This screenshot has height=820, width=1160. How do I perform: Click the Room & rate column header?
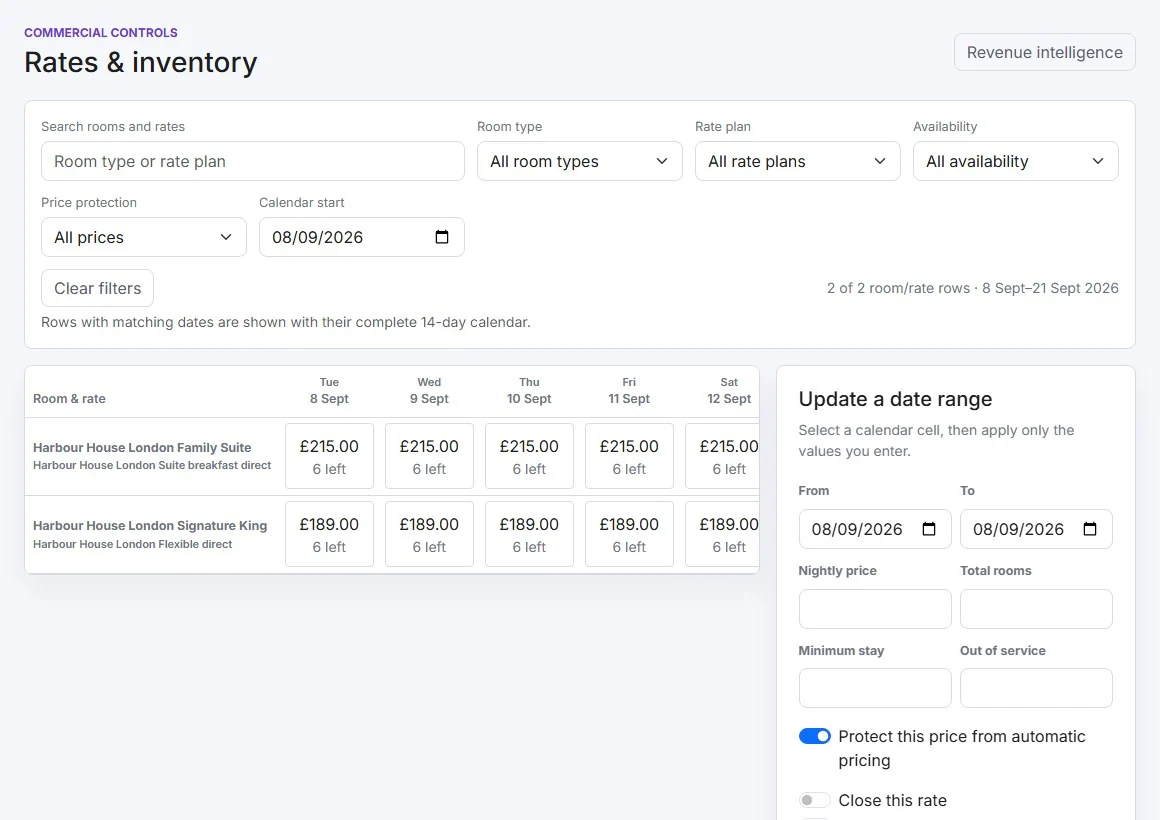click(70, 398)
